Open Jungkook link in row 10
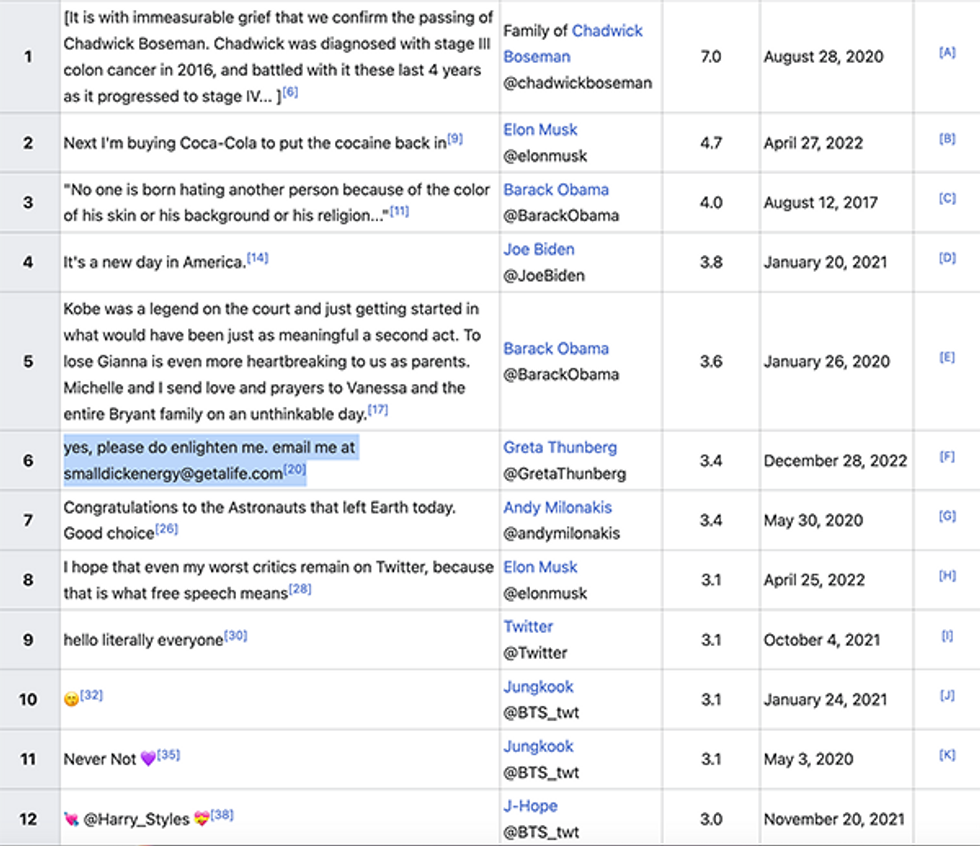The image size is (980, 846). [538, 686]
